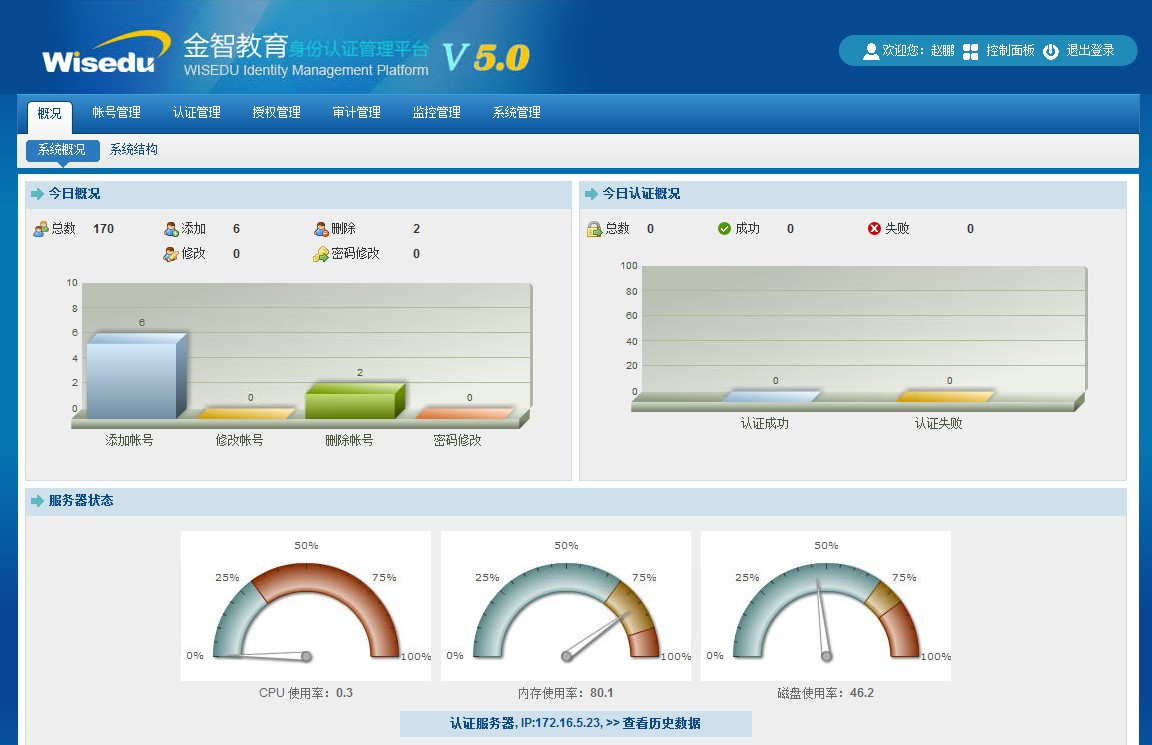The height and width of the screenshot is (745, 1152).
Task: Click the logout power icon
Action: click(x=1050, y=51)
